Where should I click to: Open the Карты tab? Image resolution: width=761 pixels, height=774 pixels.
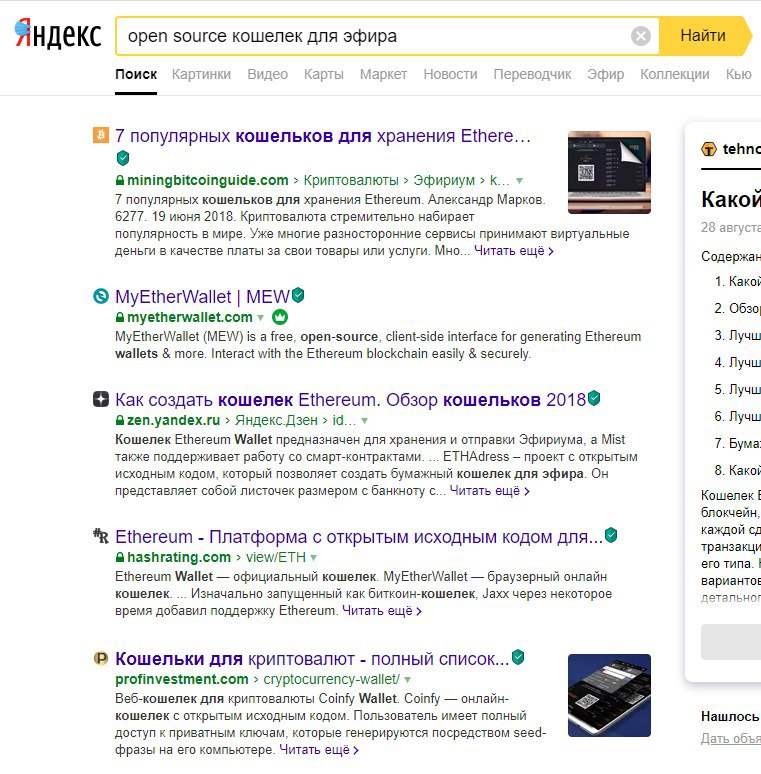(x=324, y=74)
